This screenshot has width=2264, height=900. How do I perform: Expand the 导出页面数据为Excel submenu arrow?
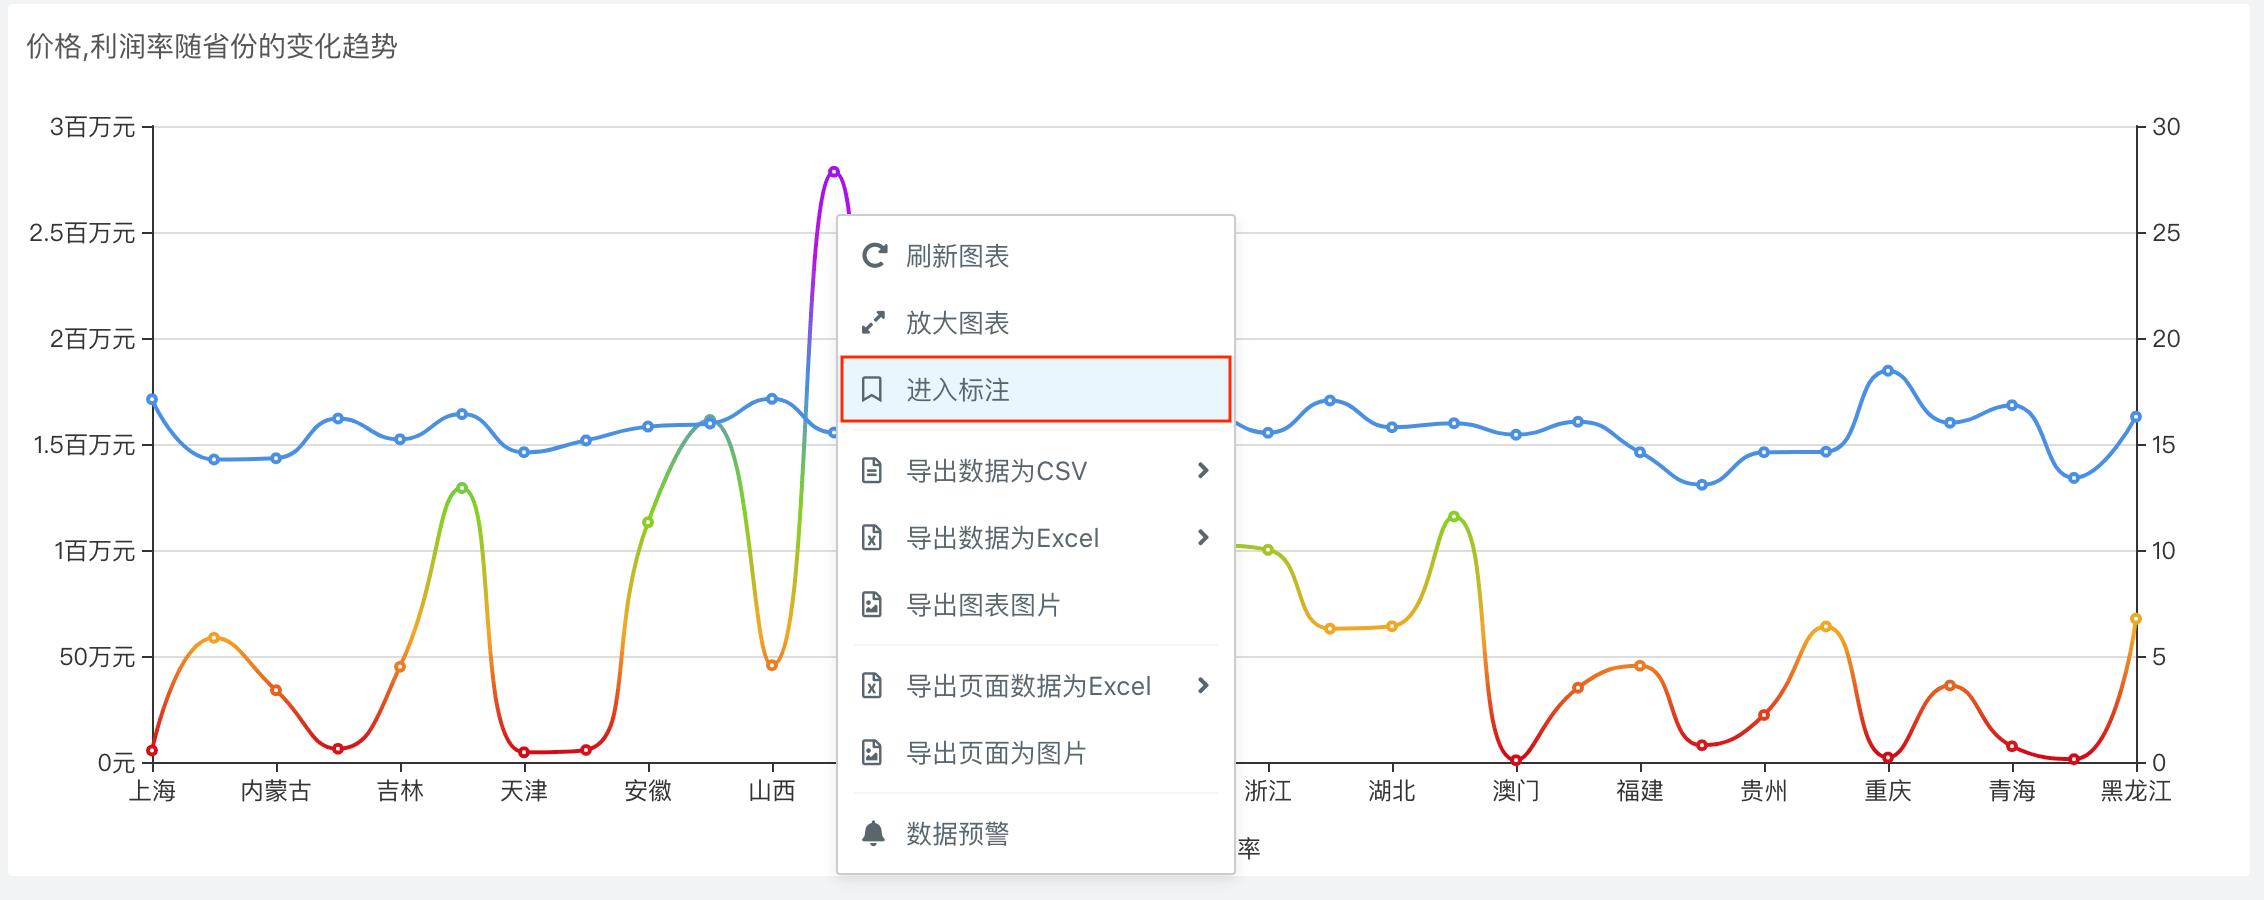pos(1203,686)
